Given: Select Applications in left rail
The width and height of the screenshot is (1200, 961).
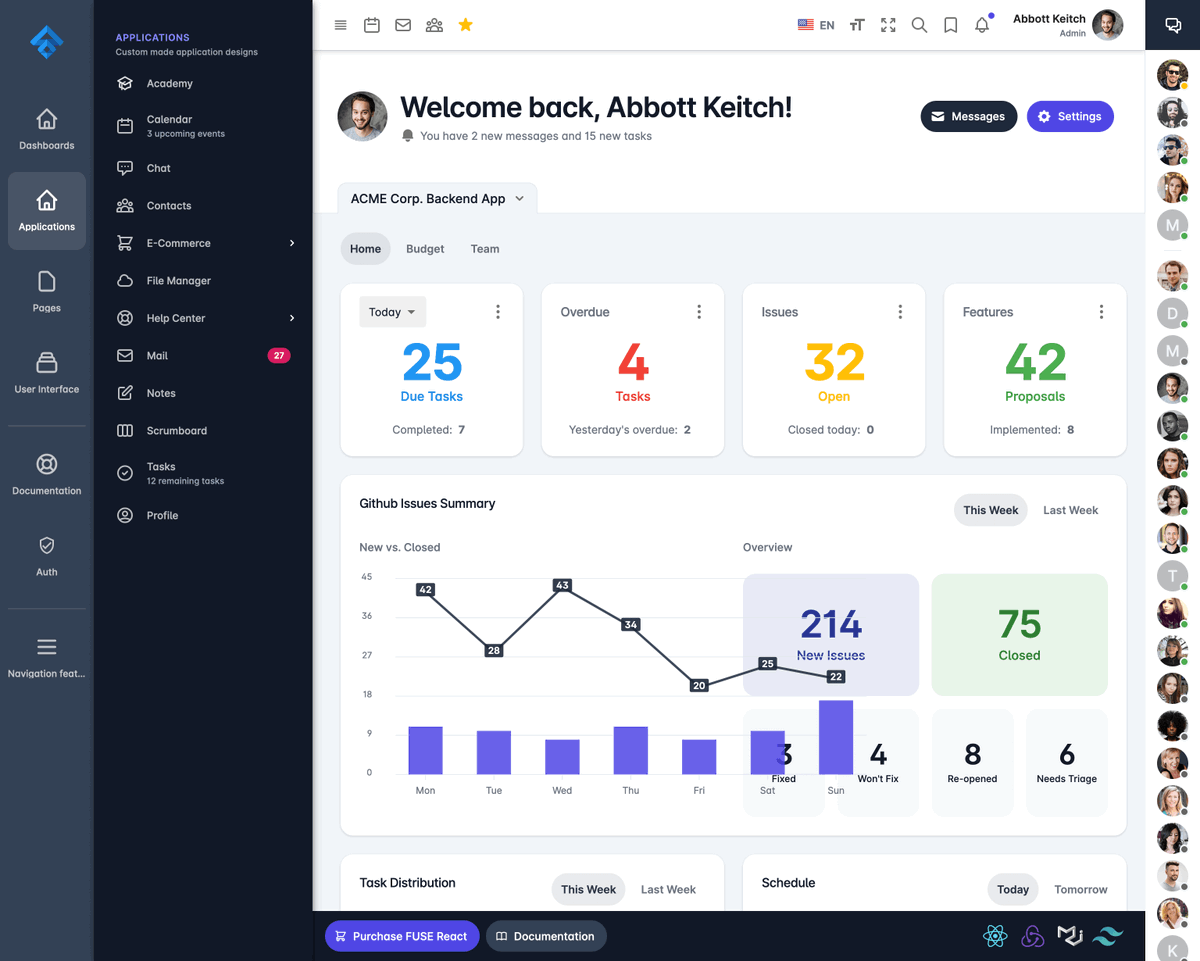Looking at the screenshot, I should point(47,211).
